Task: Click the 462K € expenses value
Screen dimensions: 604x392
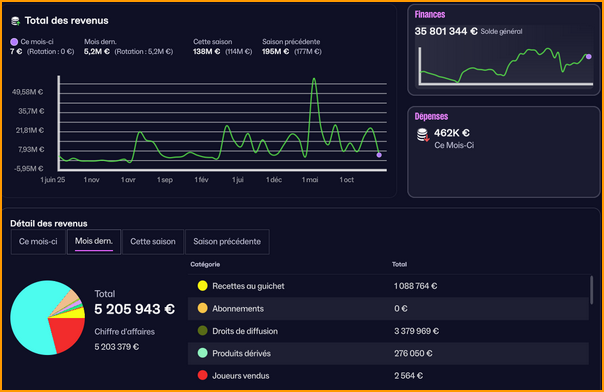Action: [452, 133]
